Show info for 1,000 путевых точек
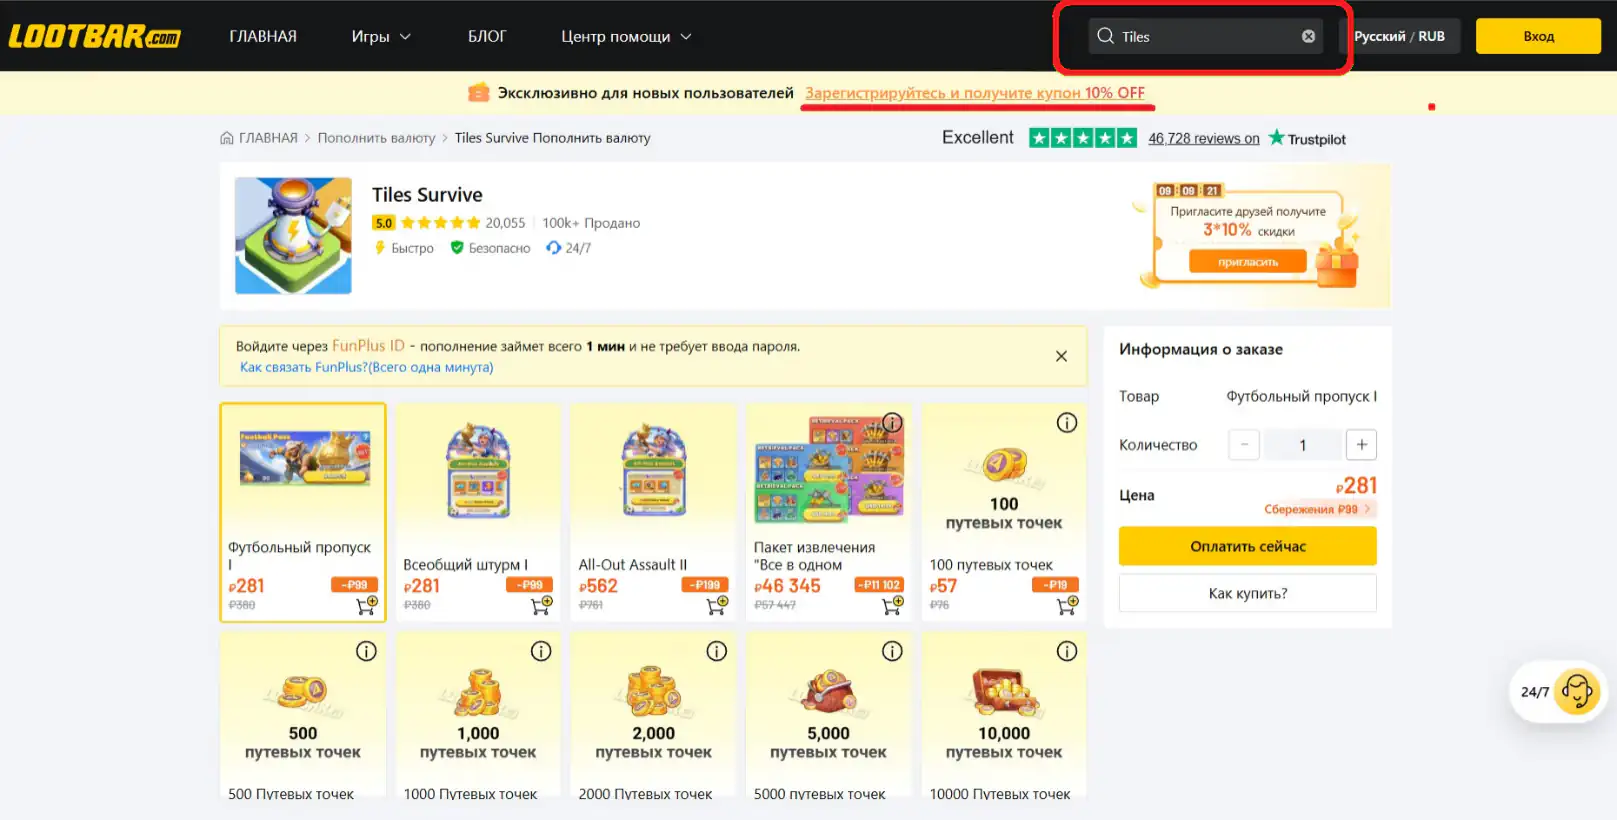Viewport: 1617px width, 820px height. 541,651
